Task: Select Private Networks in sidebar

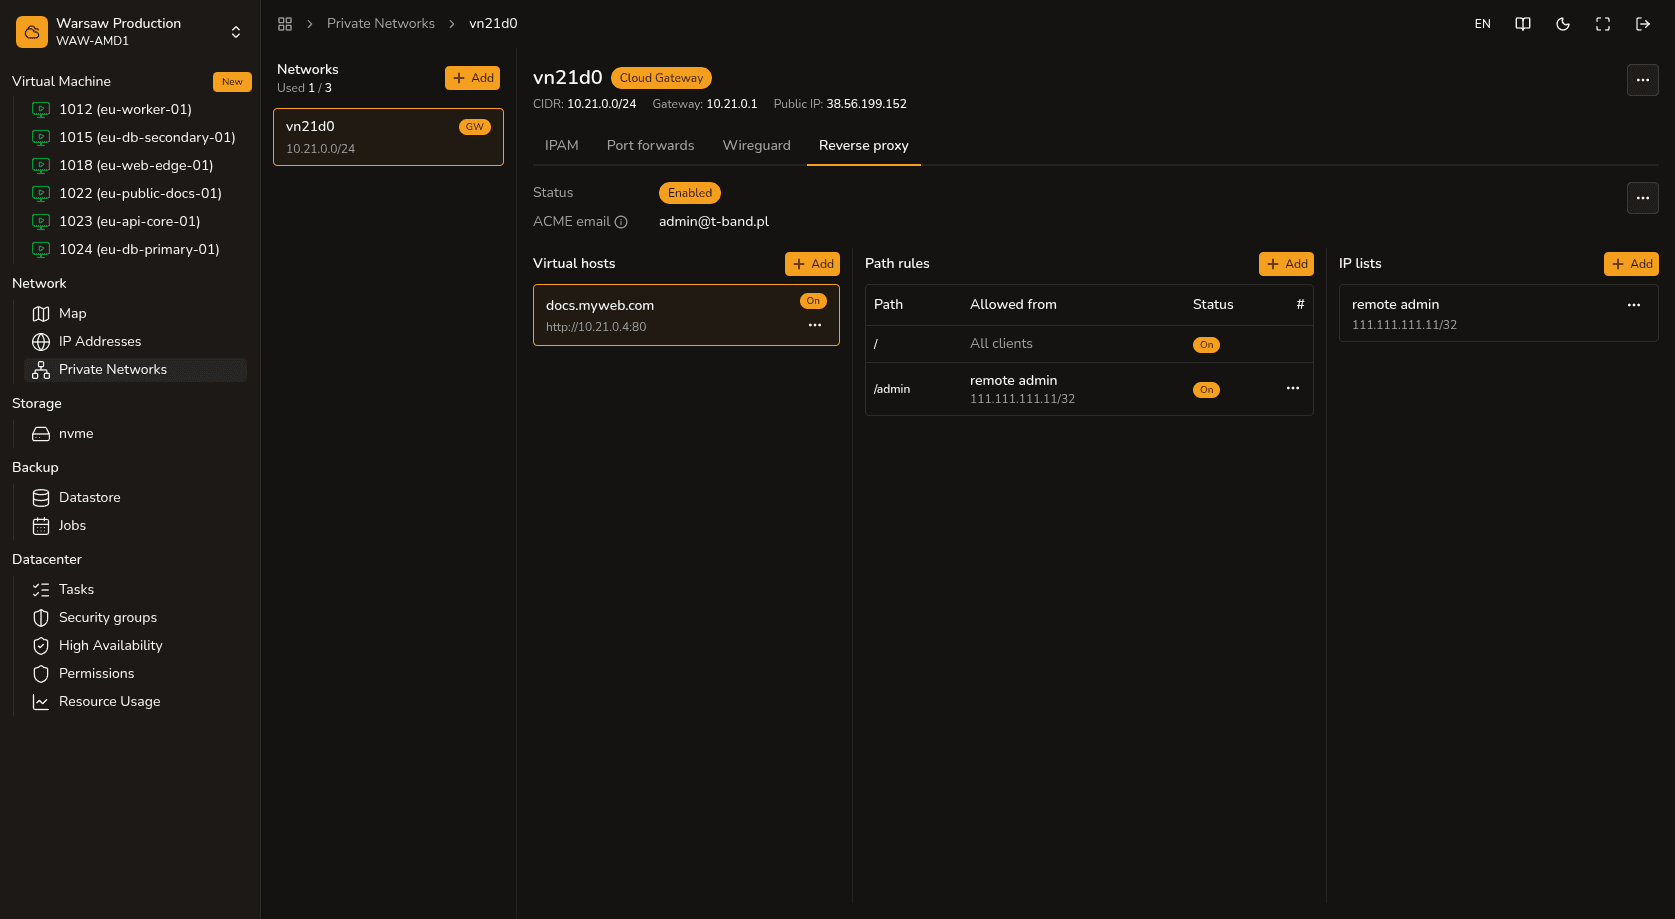Action: (135, 369)
